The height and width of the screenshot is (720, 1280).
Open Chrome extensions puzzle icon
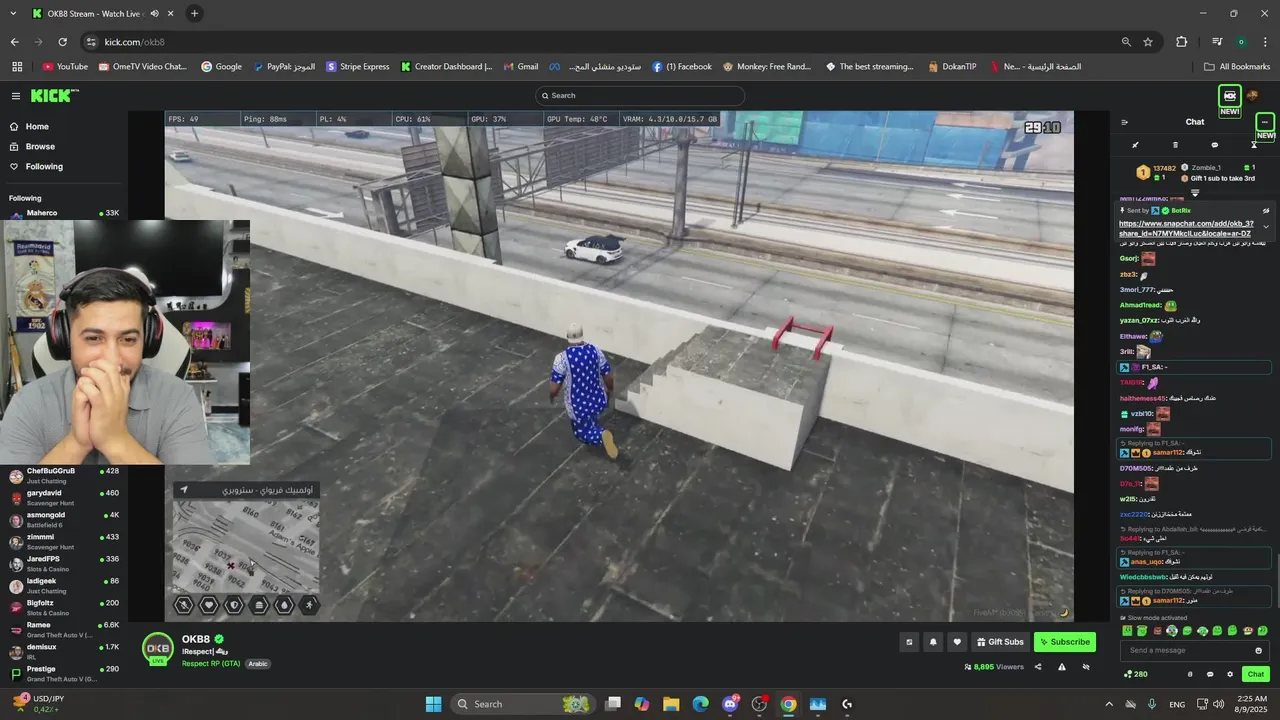coord(1181,42)
